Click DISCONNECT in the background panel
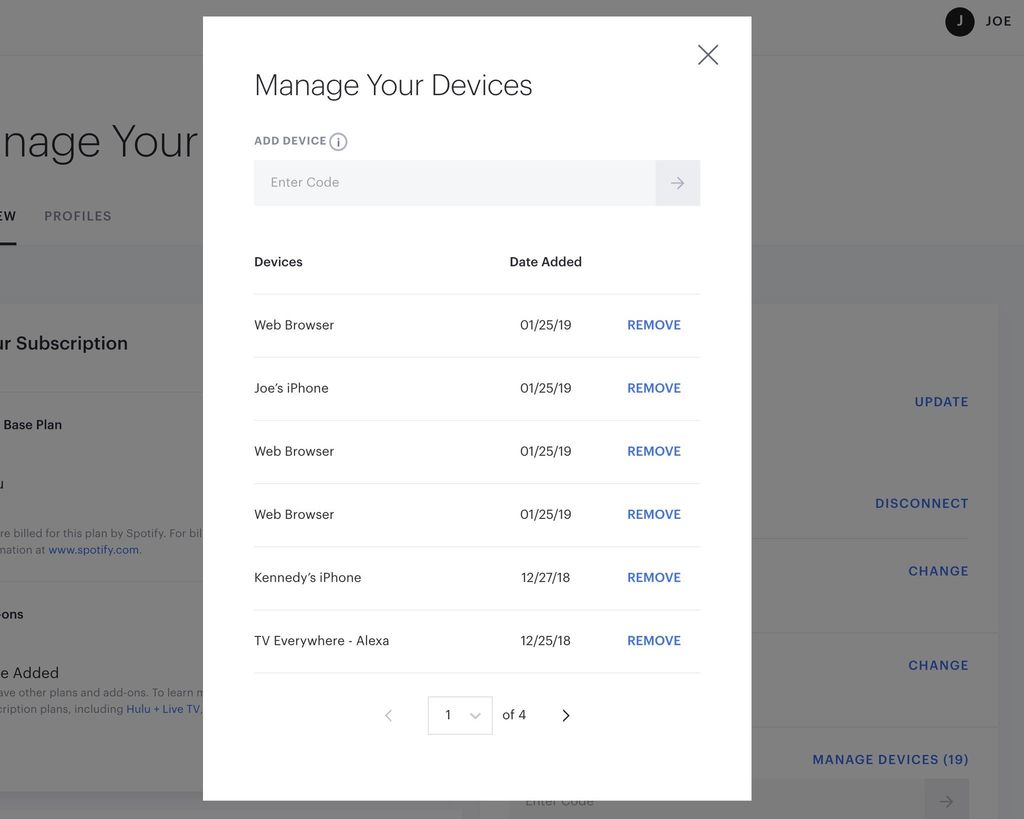This screenshot has width=1024, height=819. 921,503
